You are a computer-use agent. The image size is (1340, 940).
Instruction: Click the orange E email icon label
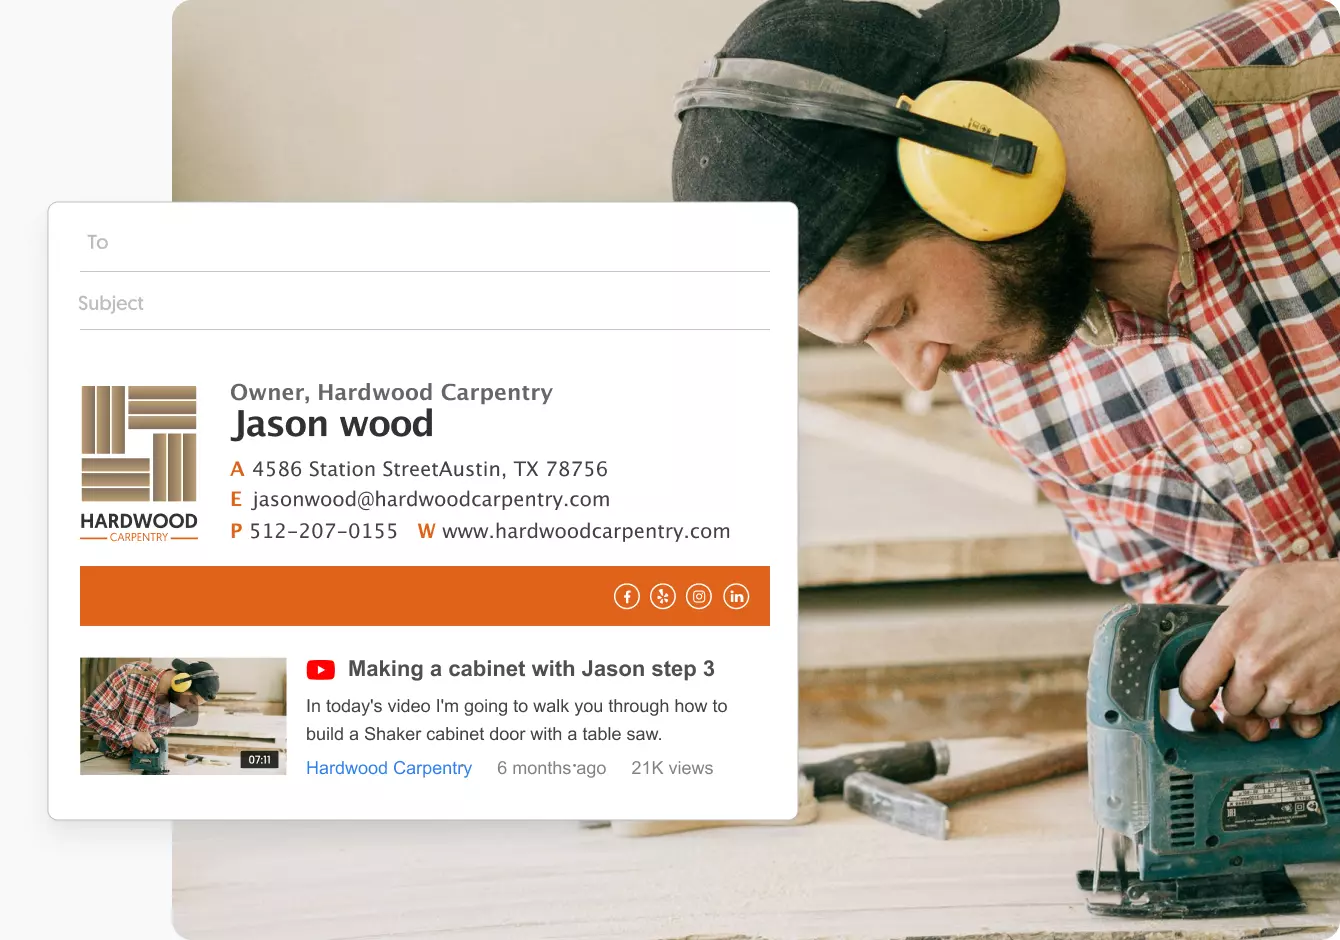[236, 499]
